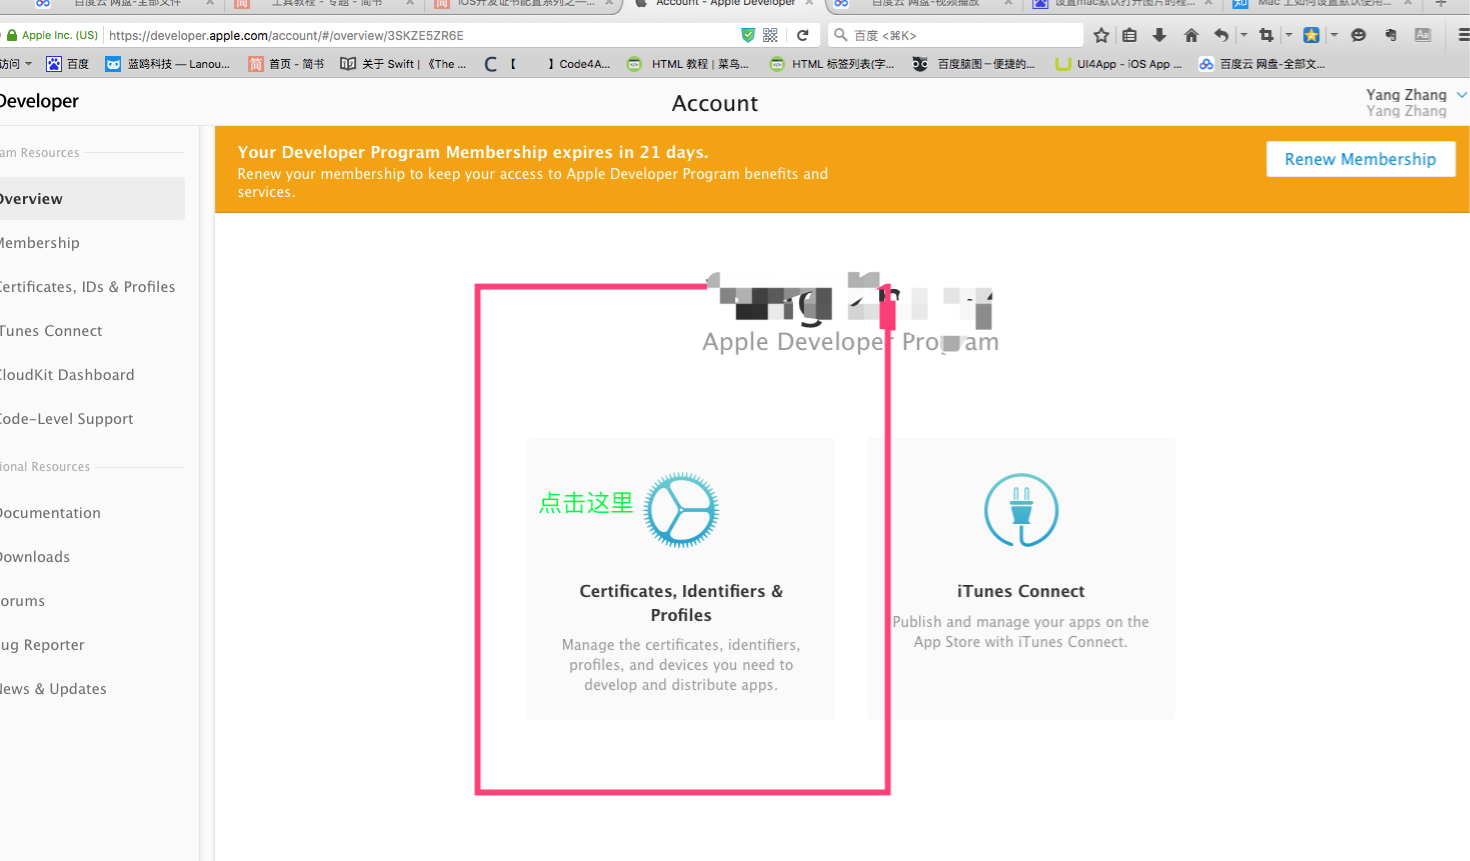The height and width of the screenshot is (861, 1470).
Task: Open the downloads arrow icon in toolbar
Action: (1159, 35)
